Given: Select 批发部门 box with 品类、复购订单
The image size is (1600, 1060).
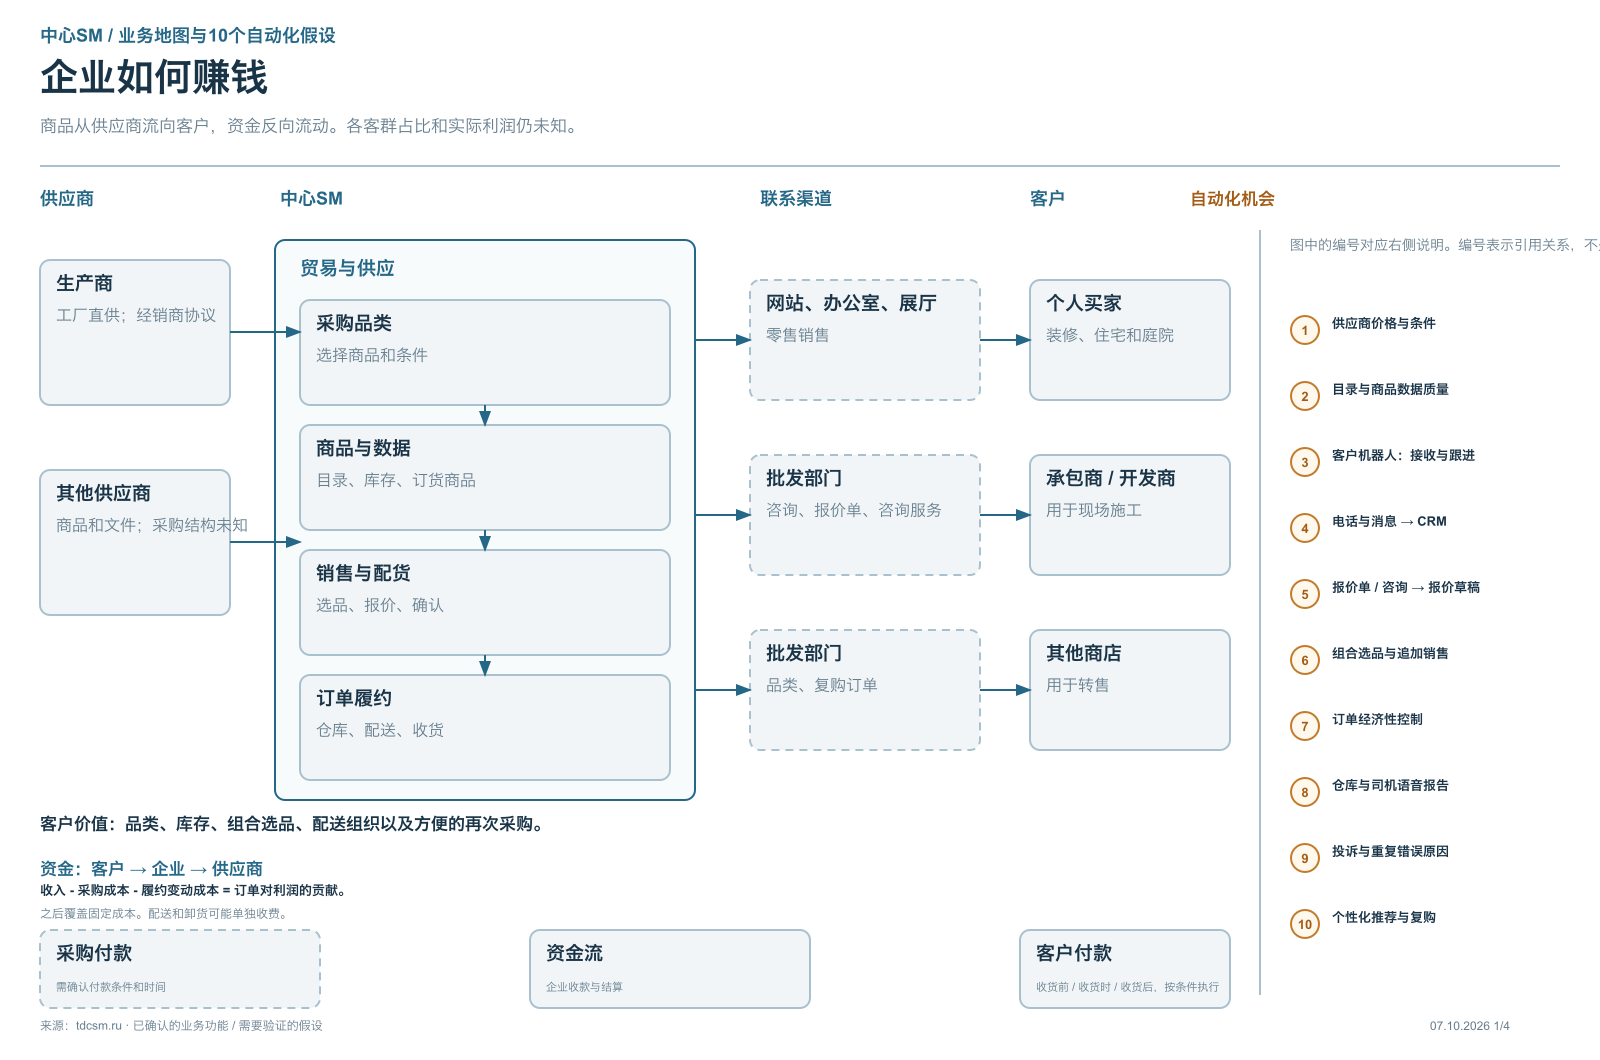Looking at the screenshot, I should click(x=865, y=690).
